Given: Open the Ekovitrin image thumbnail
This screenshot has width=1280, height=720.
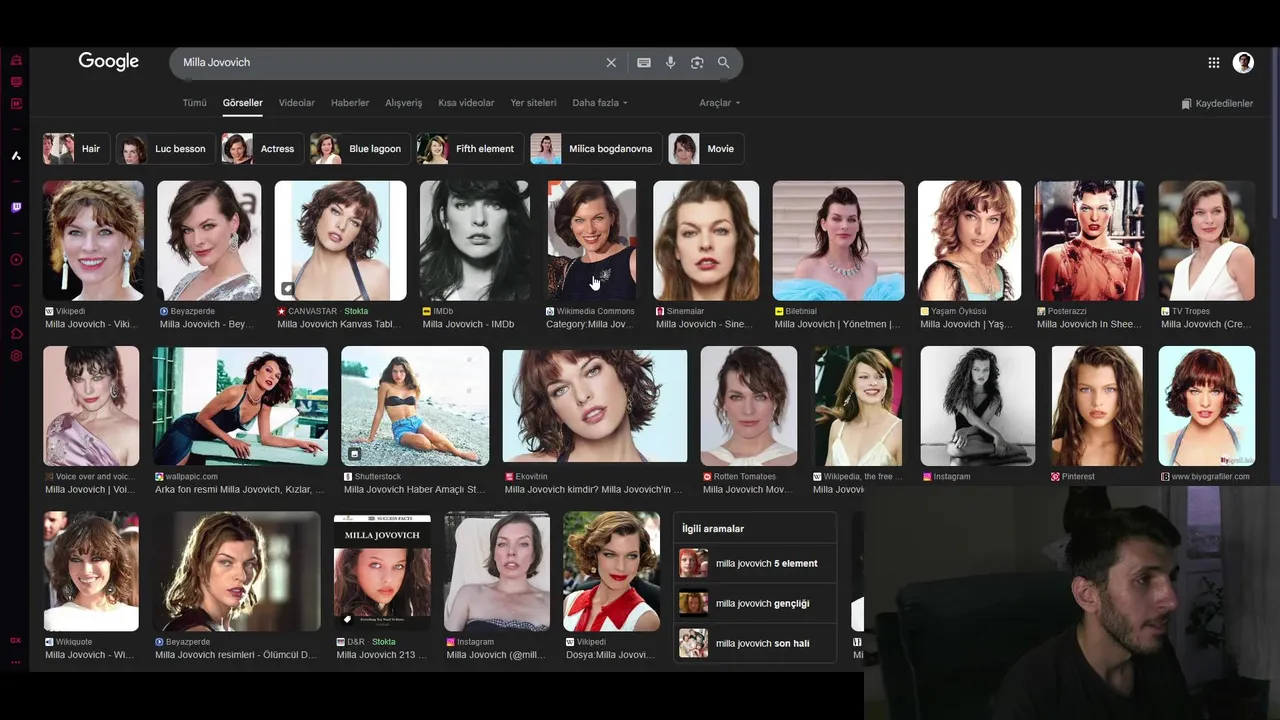Looking at the screenshot, I should (595, 404).
